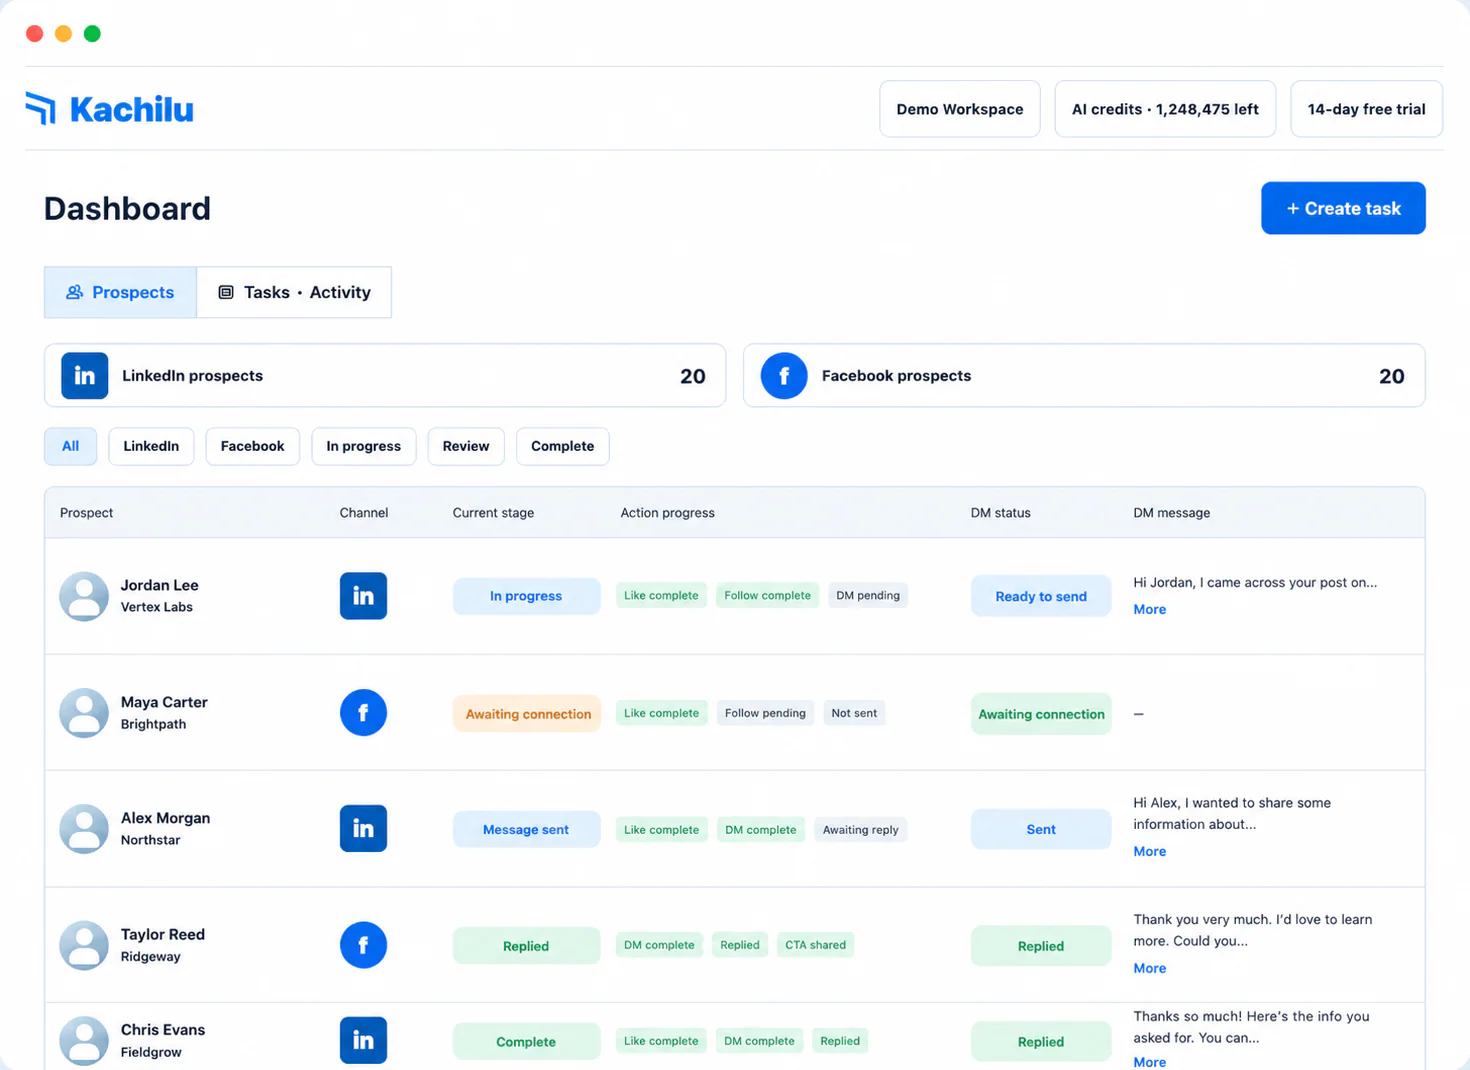The height and width of the screenshot is (1070, 1470).
Task: Filter prospects by LinkedIn
Action: pos(151,446)
